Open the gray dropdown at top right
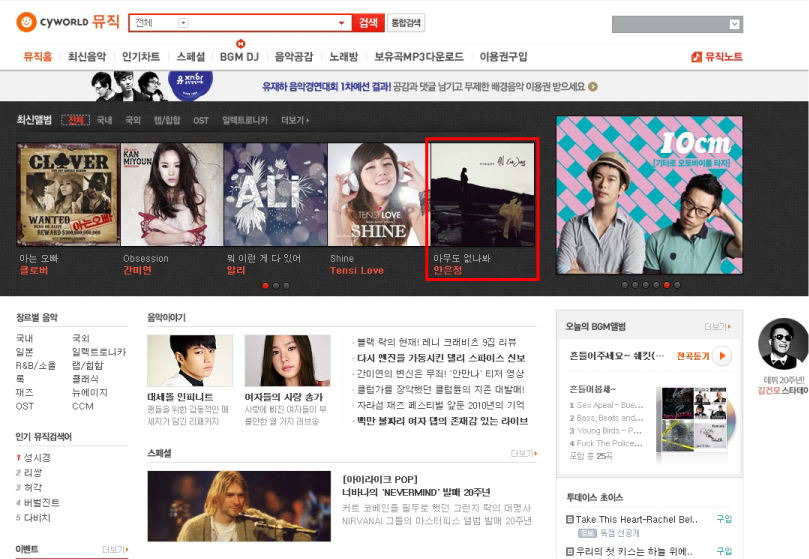Screen dimensions: 809x559 pos(677,24)
